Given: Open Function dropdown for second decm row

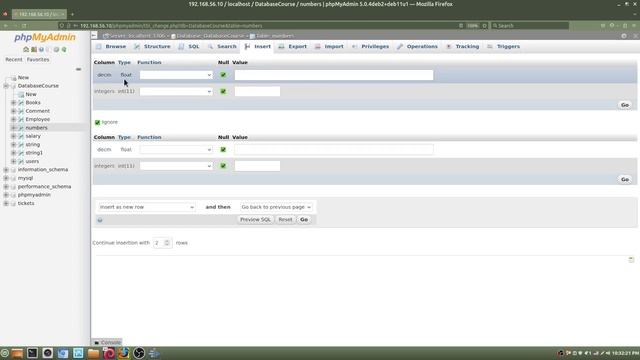Looking at the screenshot, I should (x=176, y=149).
